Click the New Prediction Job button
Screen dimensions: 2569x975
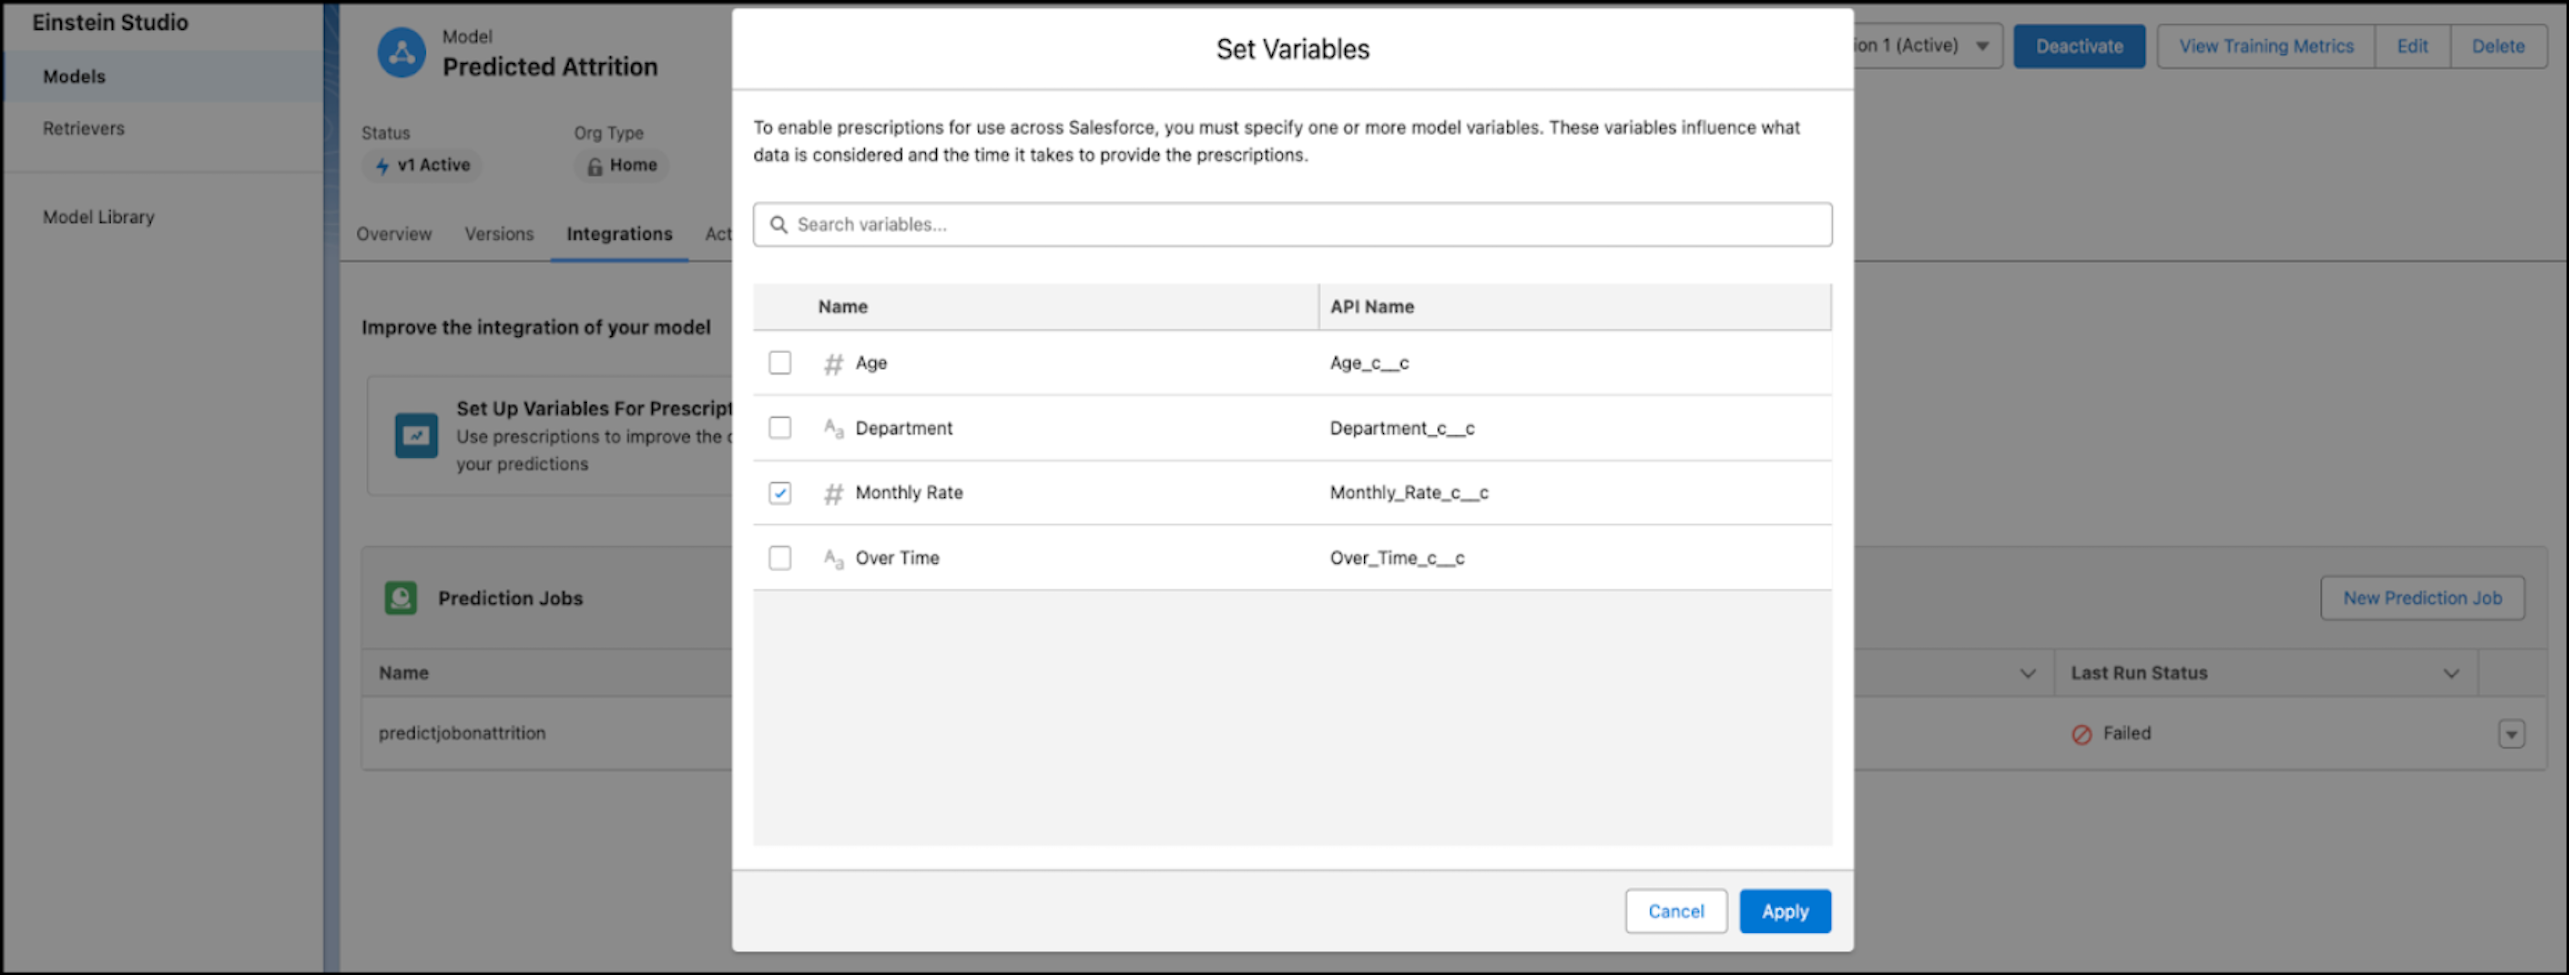pyautogui.click(x=2422, y=598)
